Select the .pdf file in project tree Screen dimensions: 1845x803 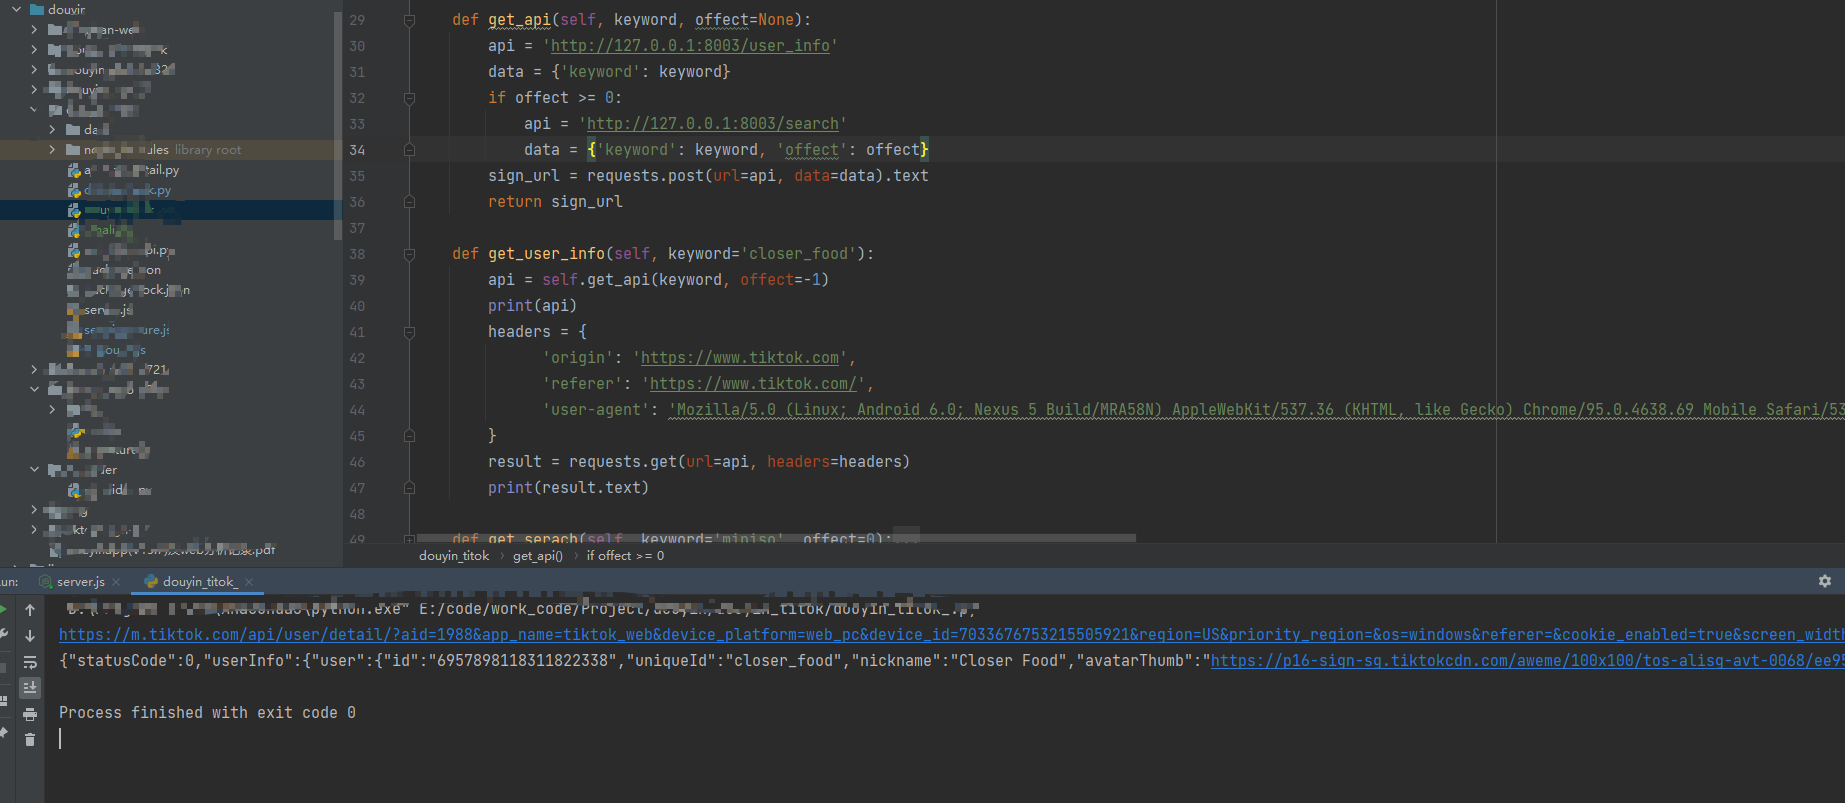tap(162, 550)
